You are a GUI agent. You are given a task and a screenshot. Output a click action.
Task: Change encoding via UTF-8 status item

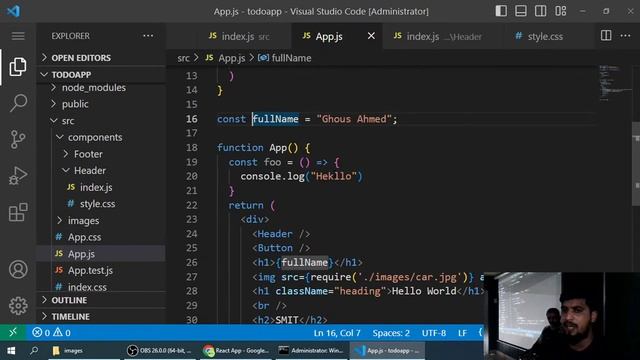tap(434, 333)
